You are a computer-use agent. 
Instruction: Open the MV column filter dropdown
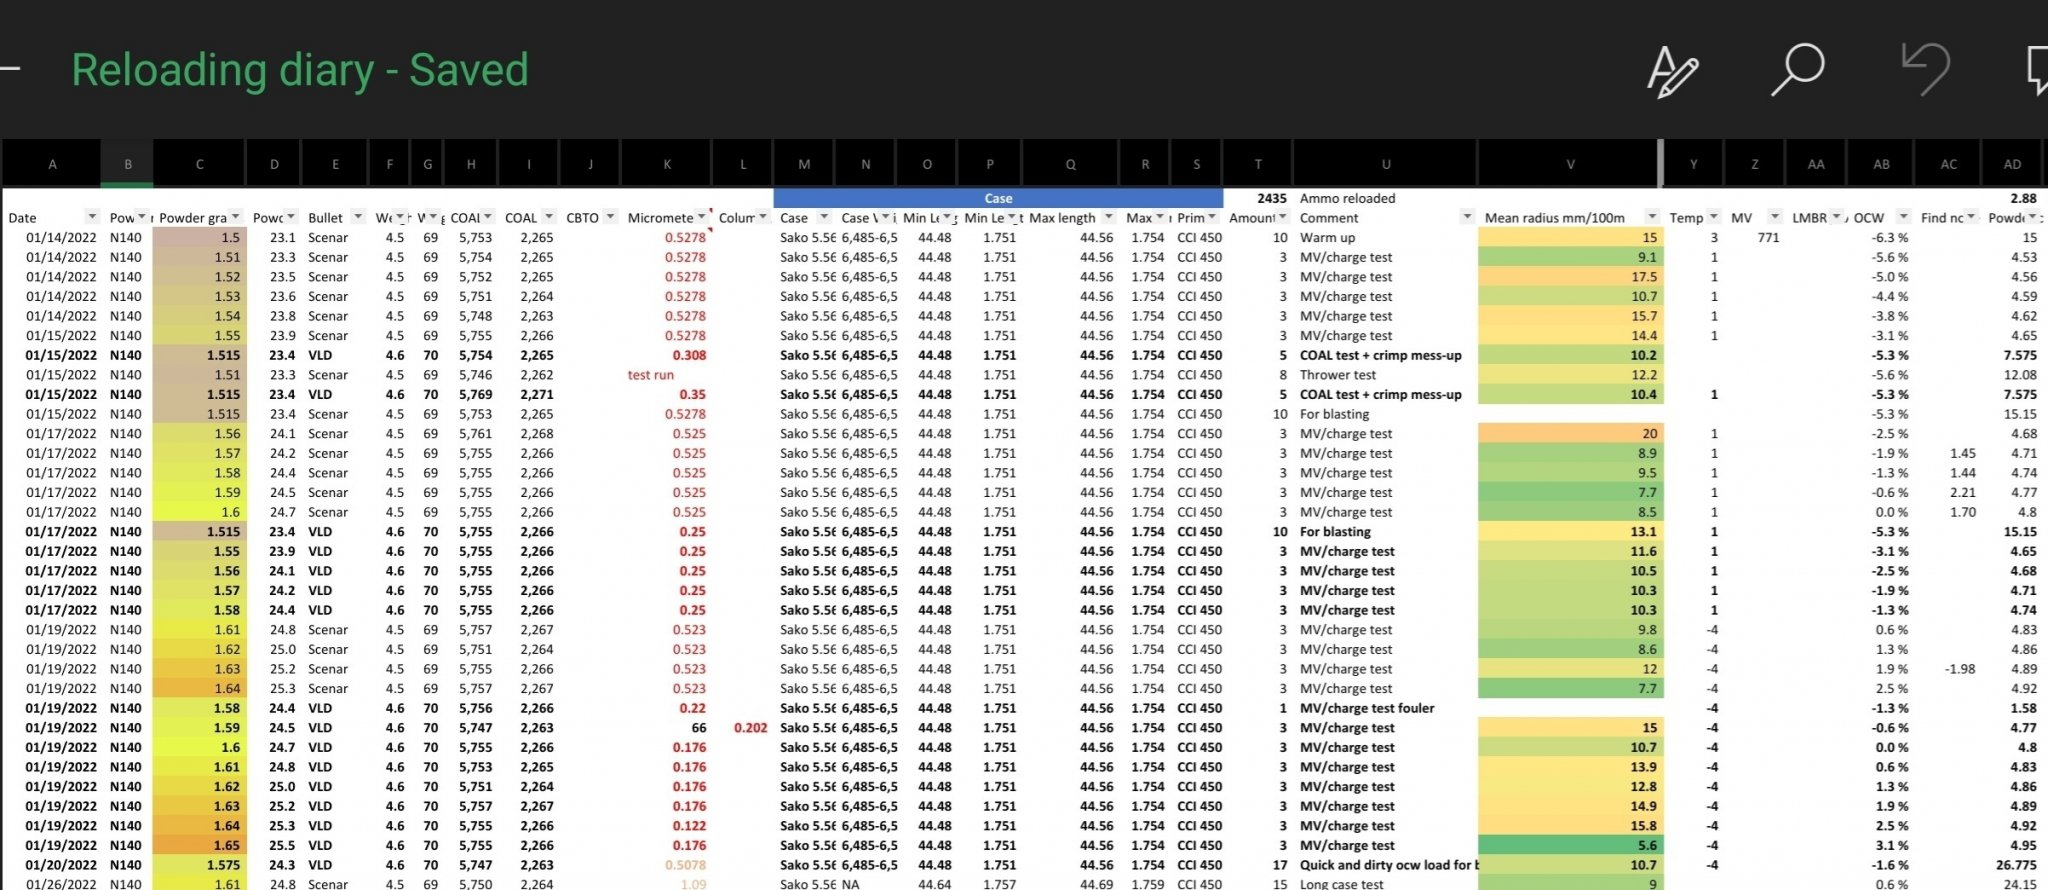(x=1774, y=217)
